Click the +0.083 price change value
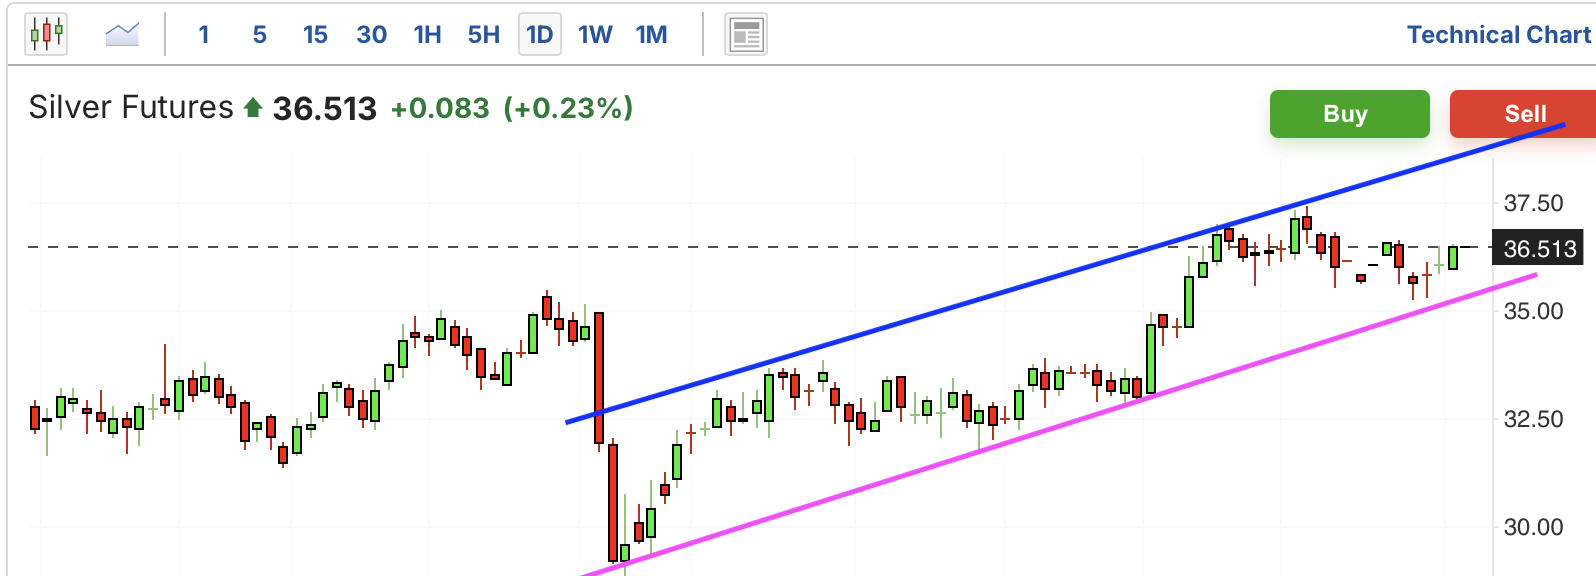 (x=440, y=108)
